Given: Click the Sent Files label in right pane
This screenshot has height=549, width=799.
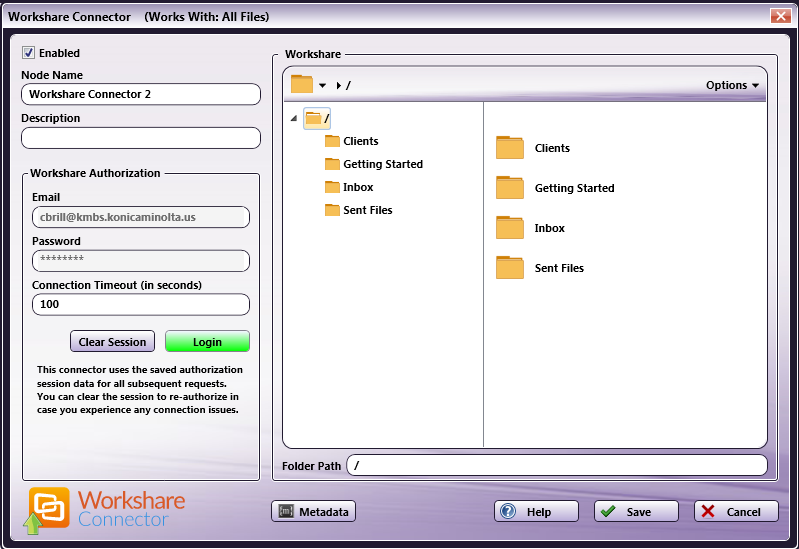Looking at the screenshot, I should point(560,268).
